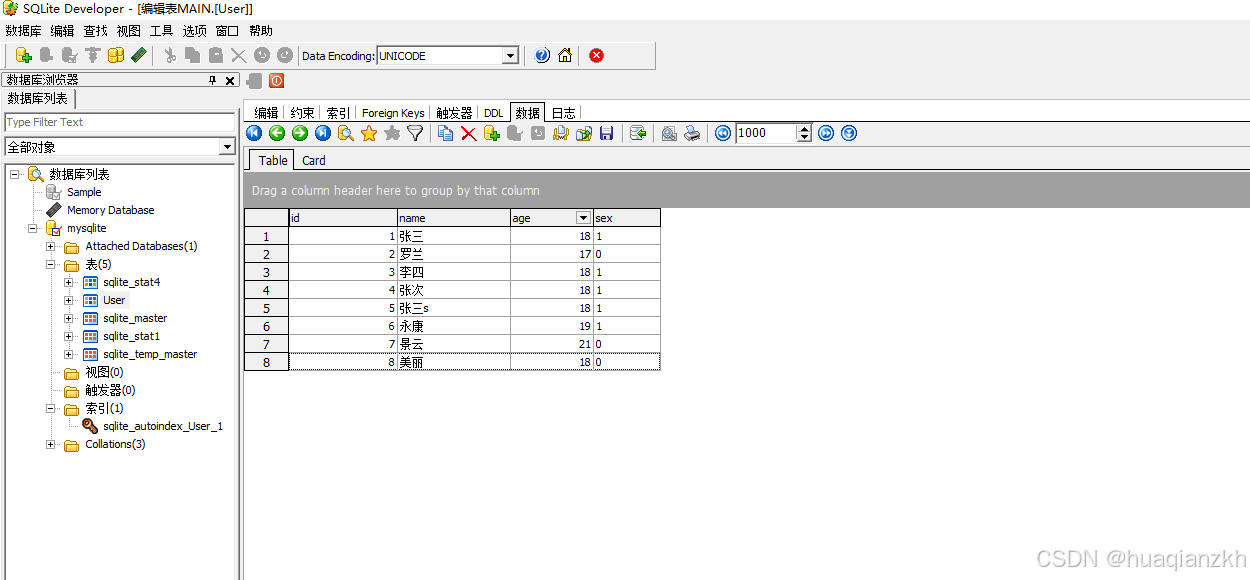The image size is (1250, 580).
Task: Click the sex column header
Action: coord(627,218)
